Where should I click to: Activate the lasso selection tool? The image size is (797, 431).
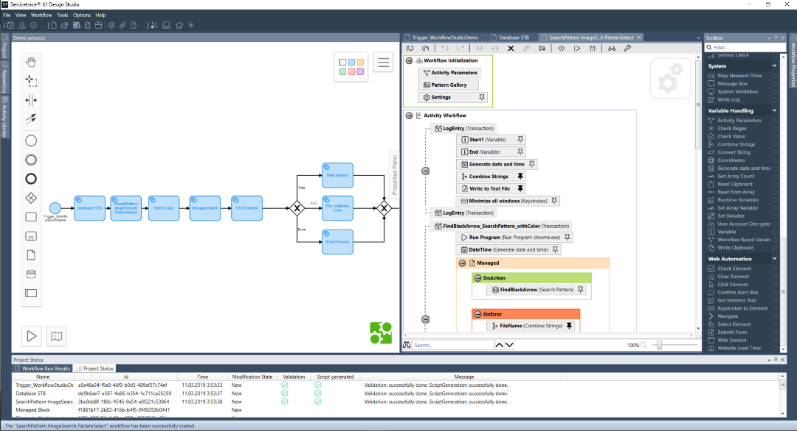tap(30, 79)
